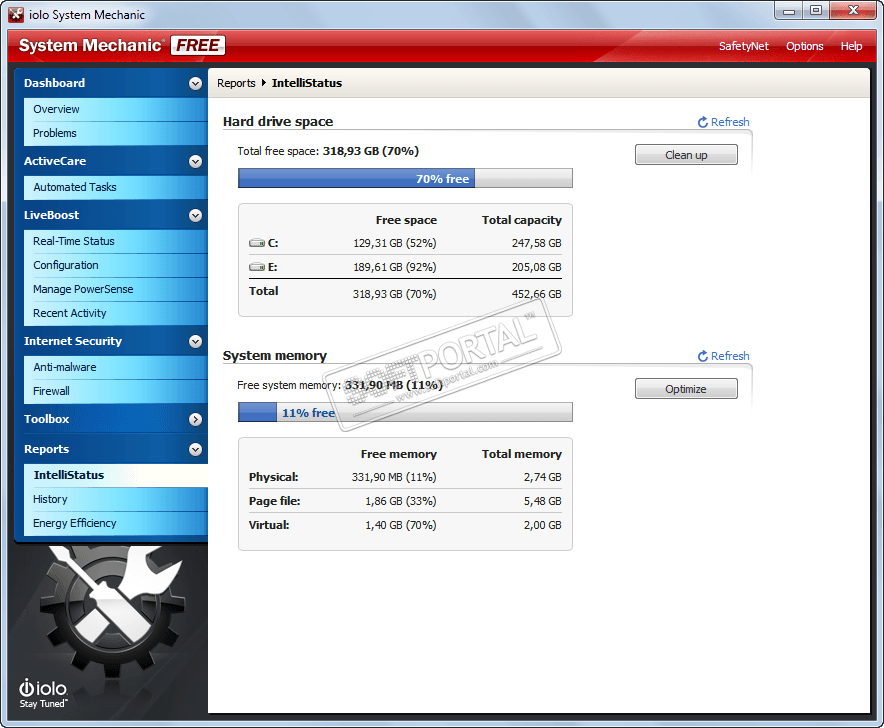The height and width of the screenshot is (728, 884).
Task: Open LiveBoost Configuration
Action: [116, 265]
